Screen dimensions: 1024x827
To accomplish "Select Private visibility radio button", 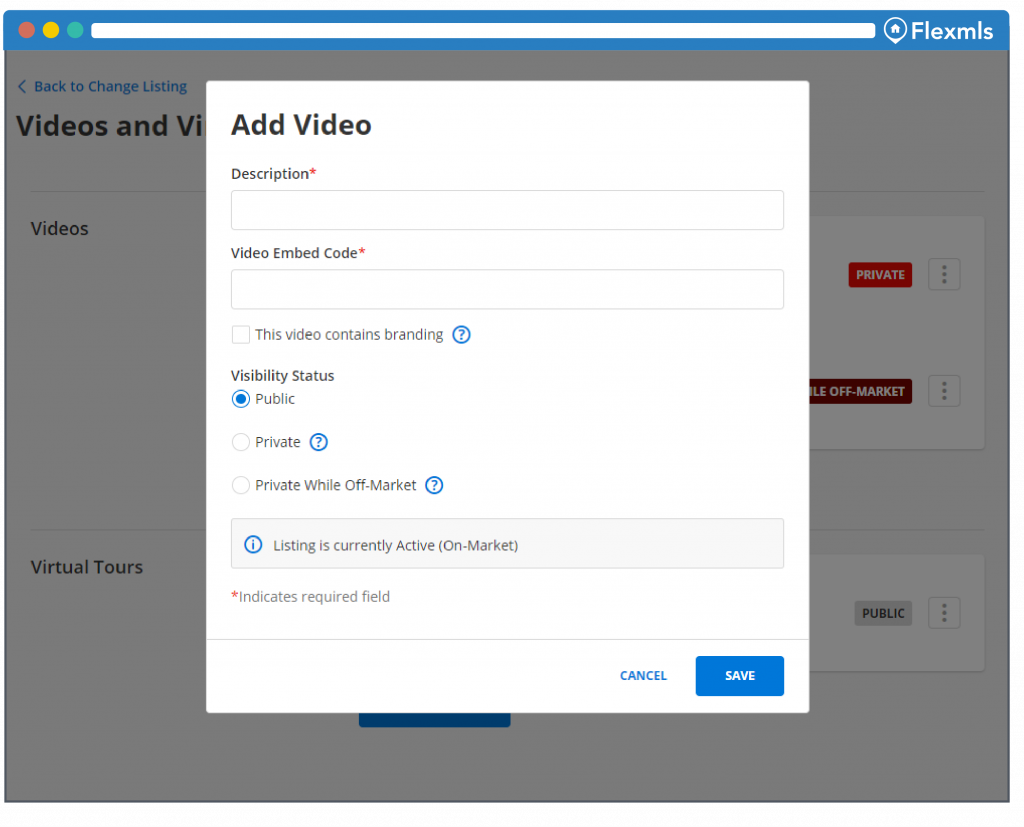I will [x=240, y=442].
